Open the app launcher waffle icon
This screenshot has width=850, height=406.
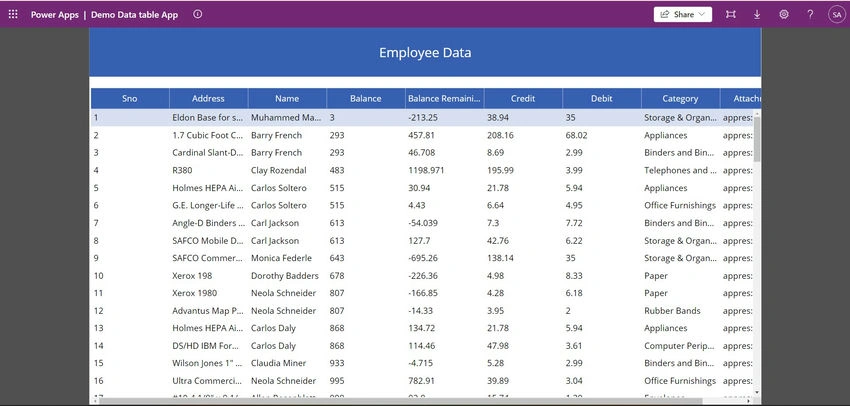(x=13, y=15)
